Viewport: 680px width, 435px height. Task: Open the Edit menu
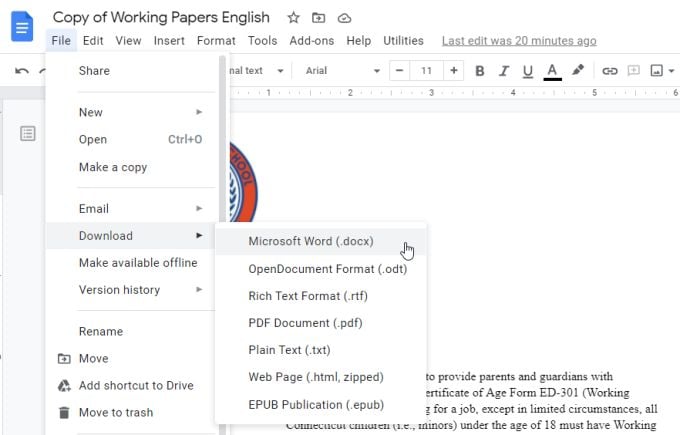click(x=93, y=40)
